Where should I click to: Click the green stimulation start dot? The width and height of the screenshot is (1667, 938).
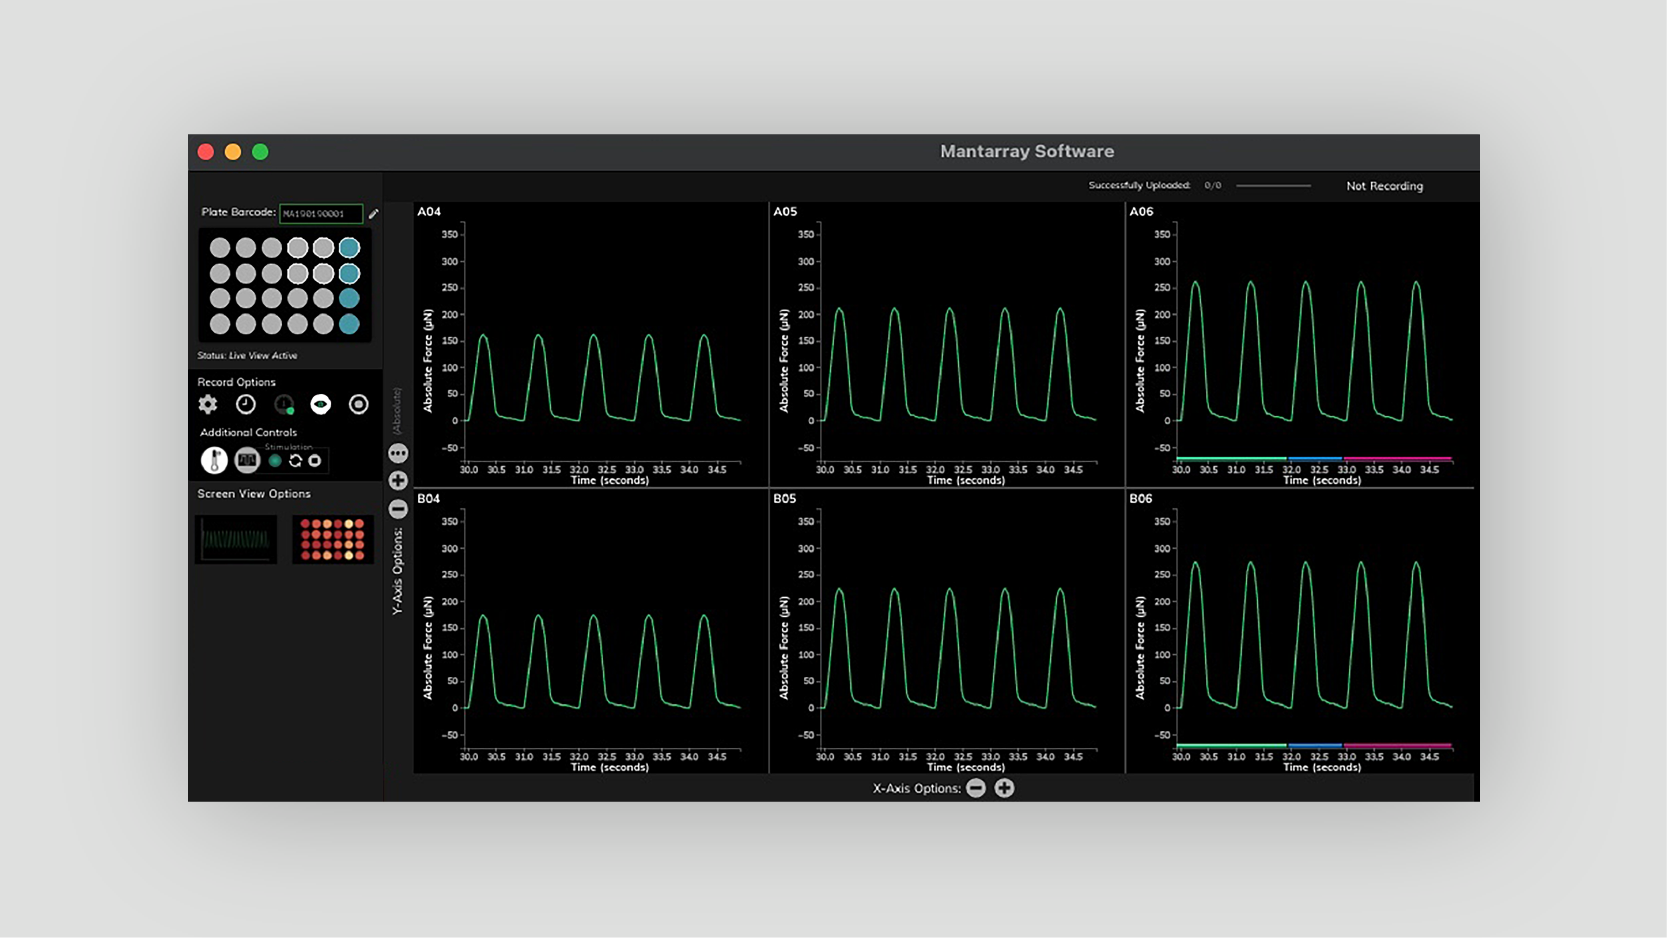(x=275, y=461)
